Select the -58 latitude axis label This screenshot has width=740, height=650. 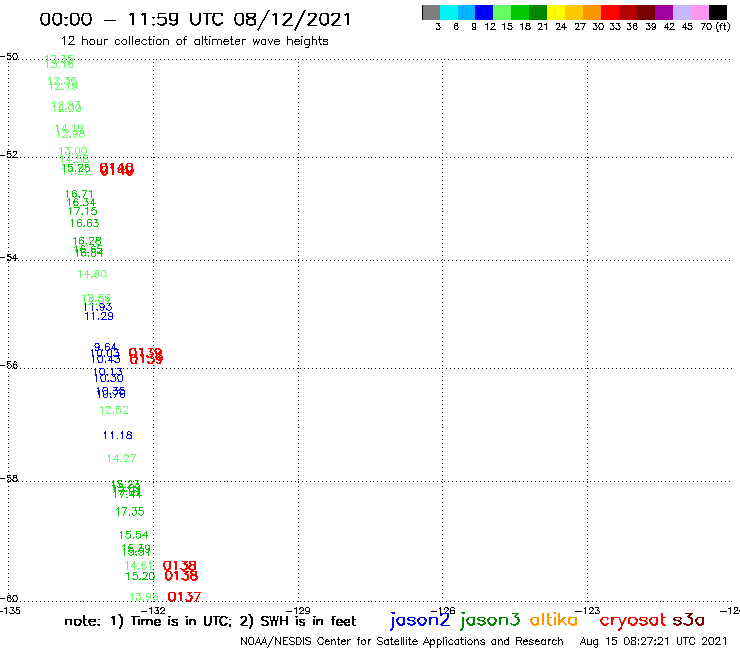9,479
